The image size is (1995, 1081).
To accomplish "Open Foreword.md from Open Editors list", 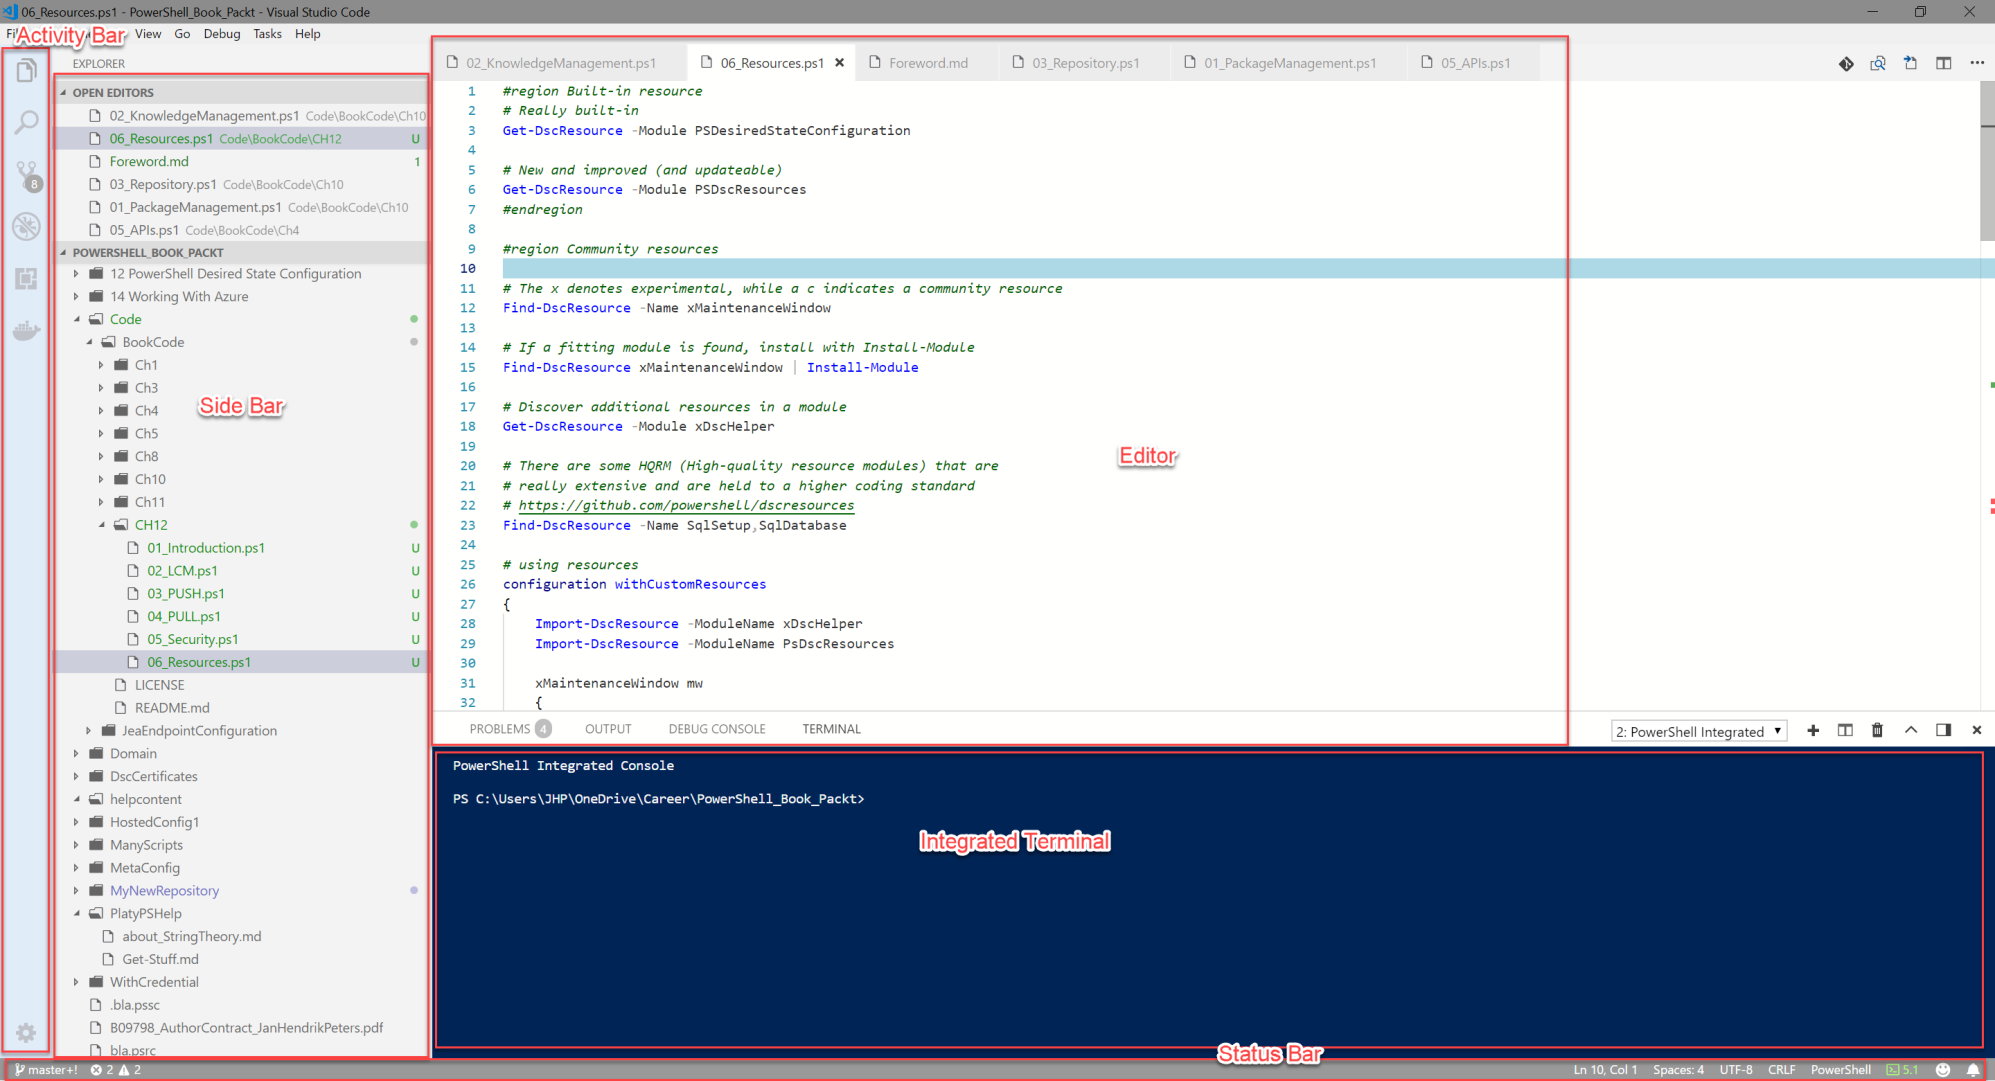I will (241, 162).
